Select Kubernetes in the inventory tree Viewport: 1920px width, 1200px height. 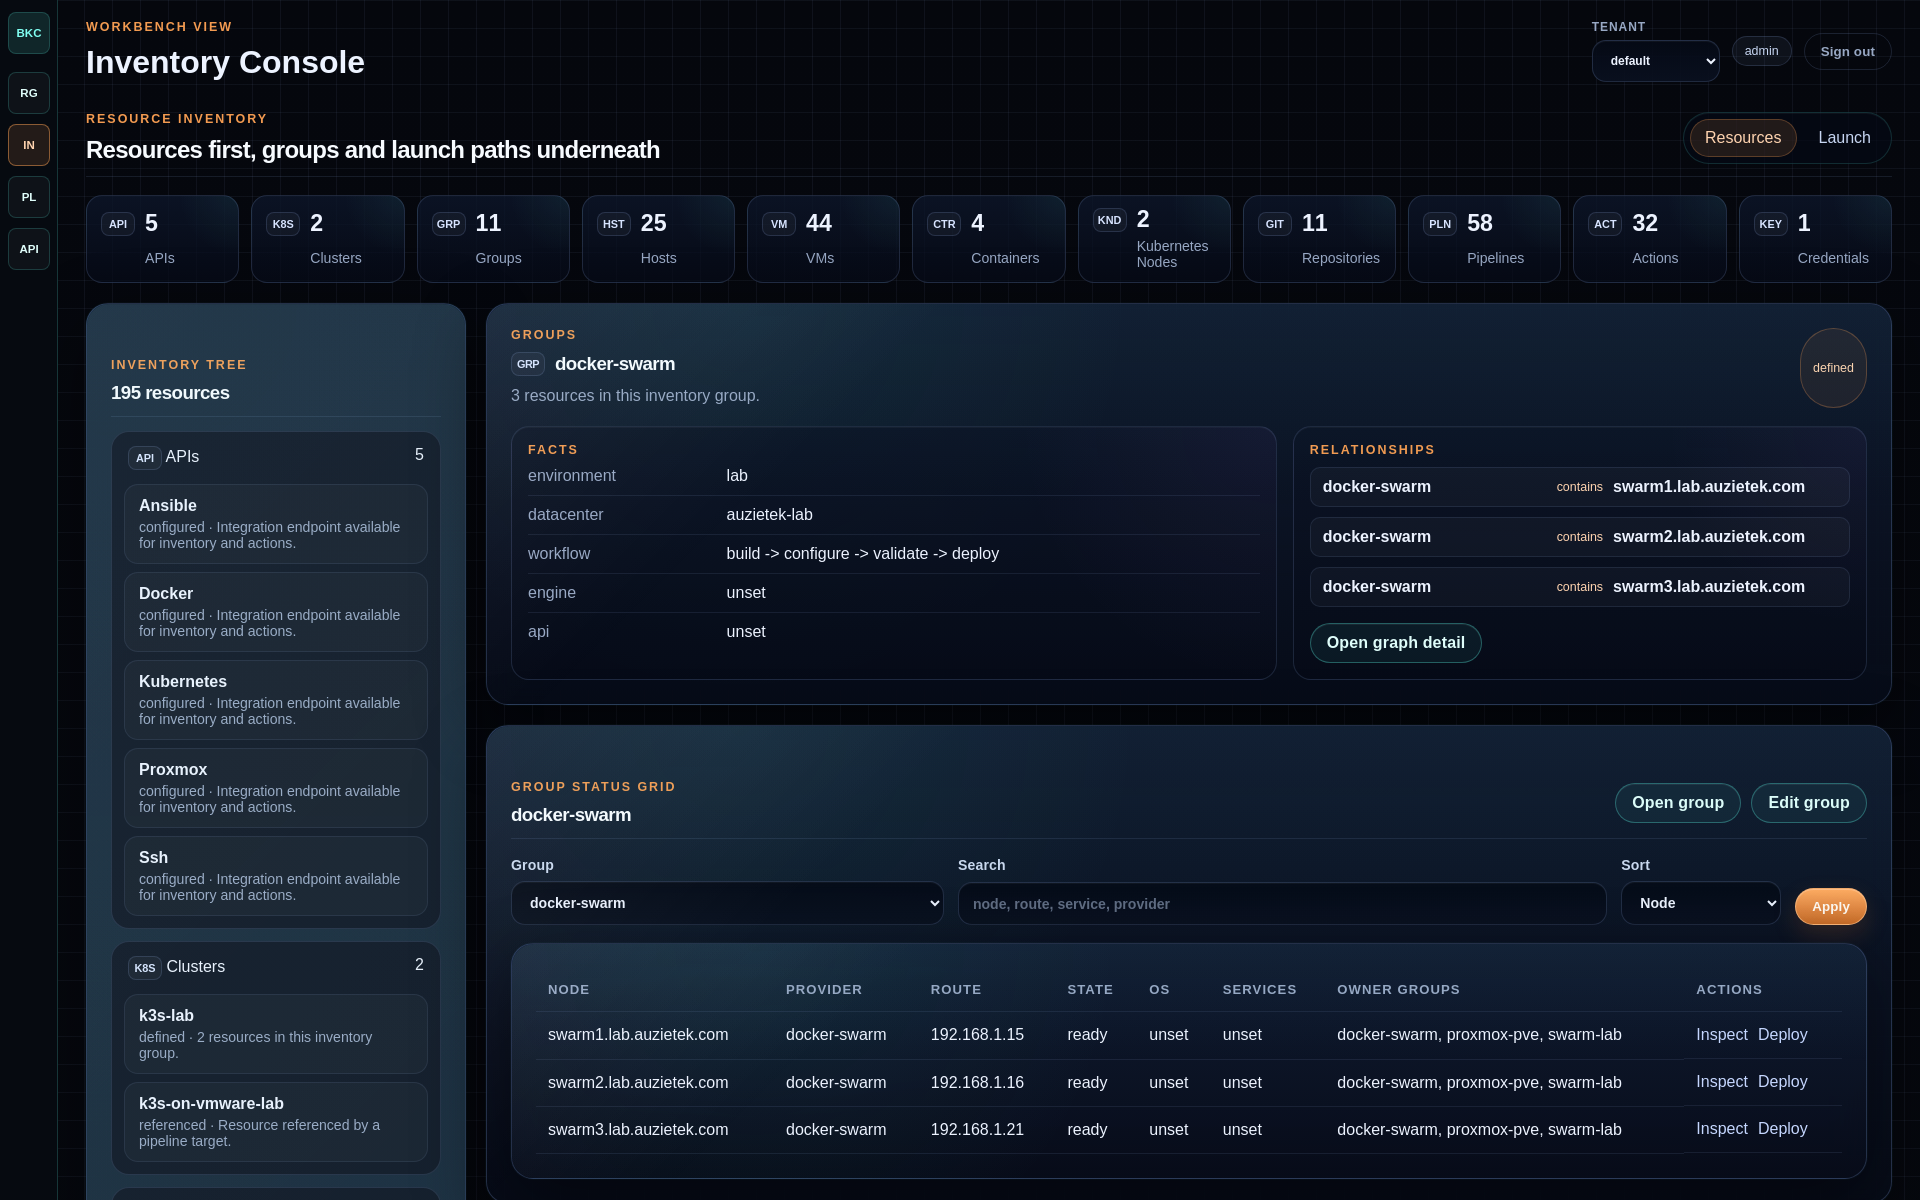pos(276,700)
